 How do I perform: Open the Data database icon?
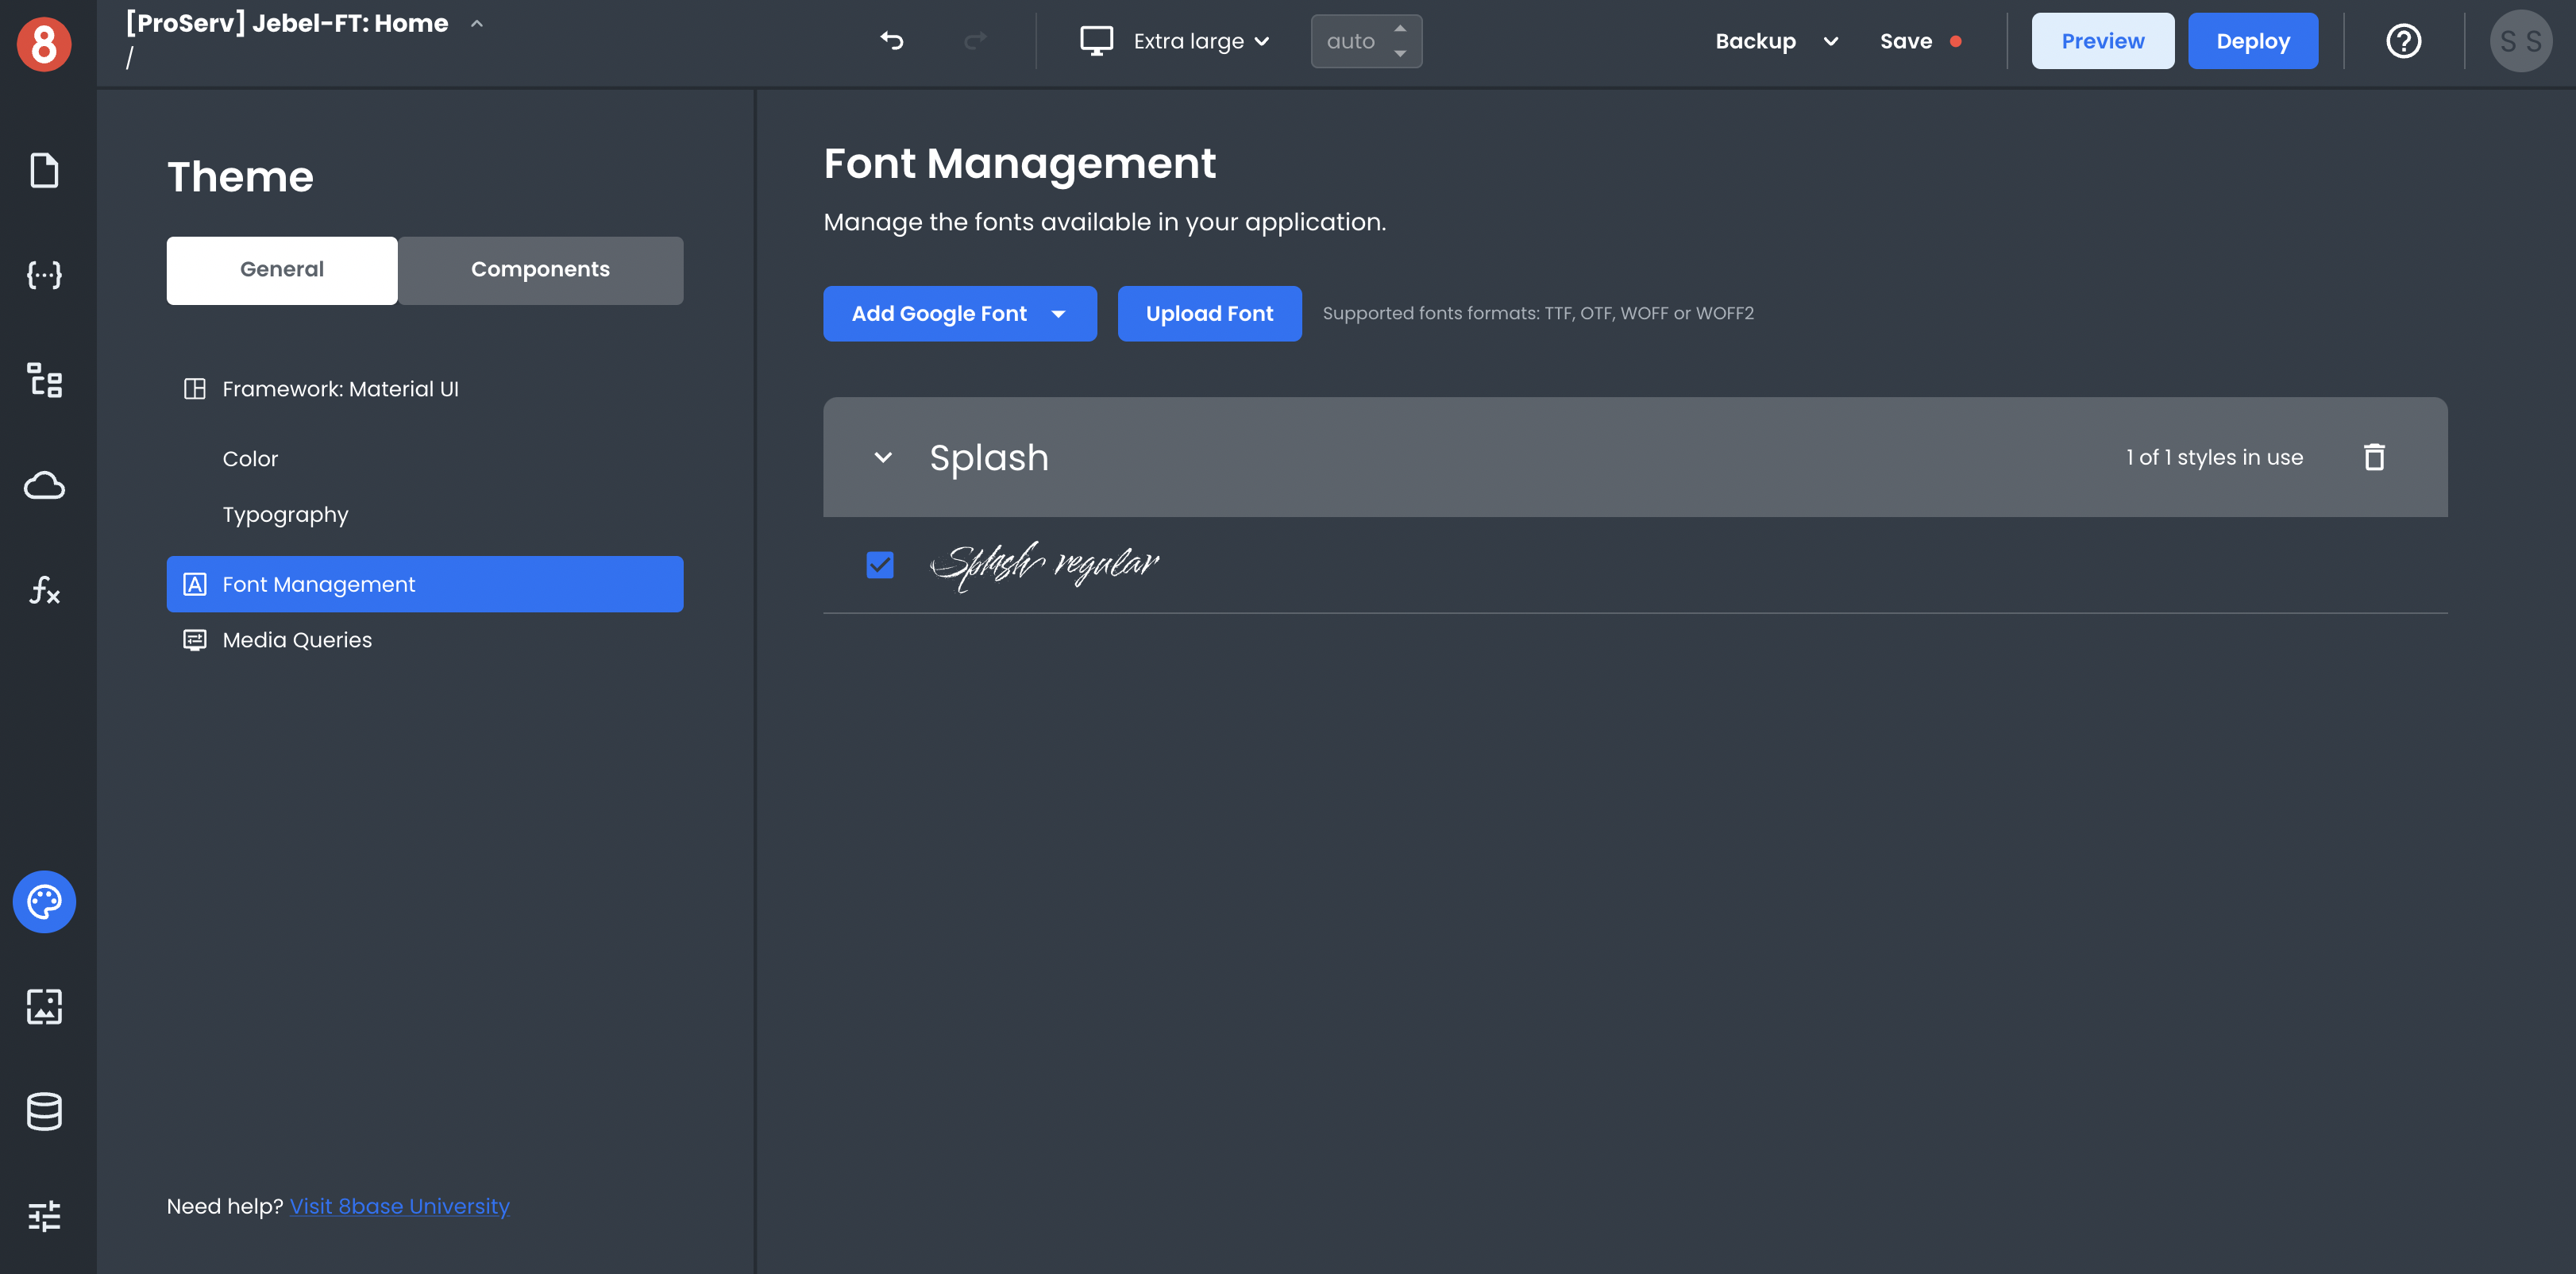point(44,1111)
